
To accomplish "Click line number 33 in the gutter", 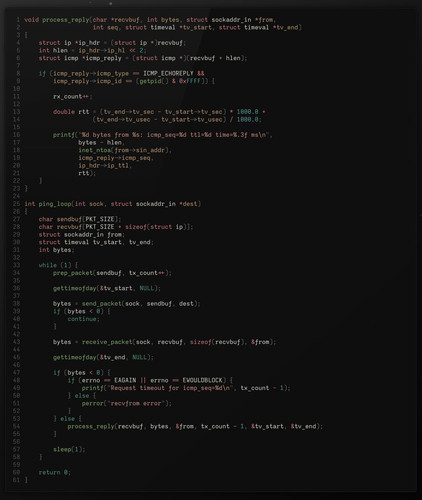I will [17, 265].
